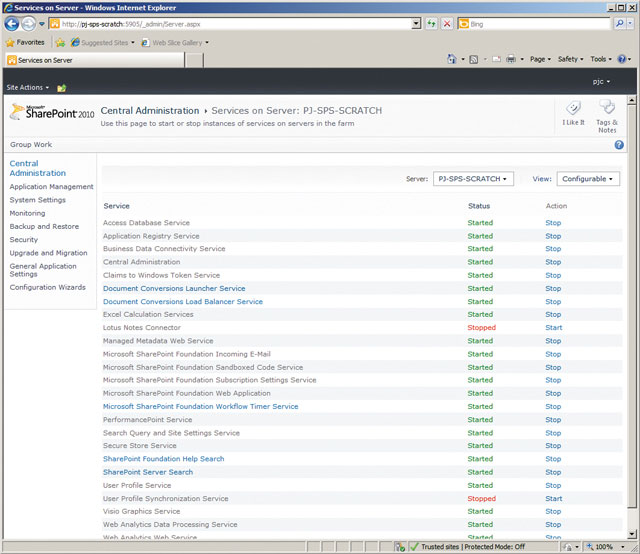Open the Safety menu
This screenshot has width=640, height=554.
point(571,59)
